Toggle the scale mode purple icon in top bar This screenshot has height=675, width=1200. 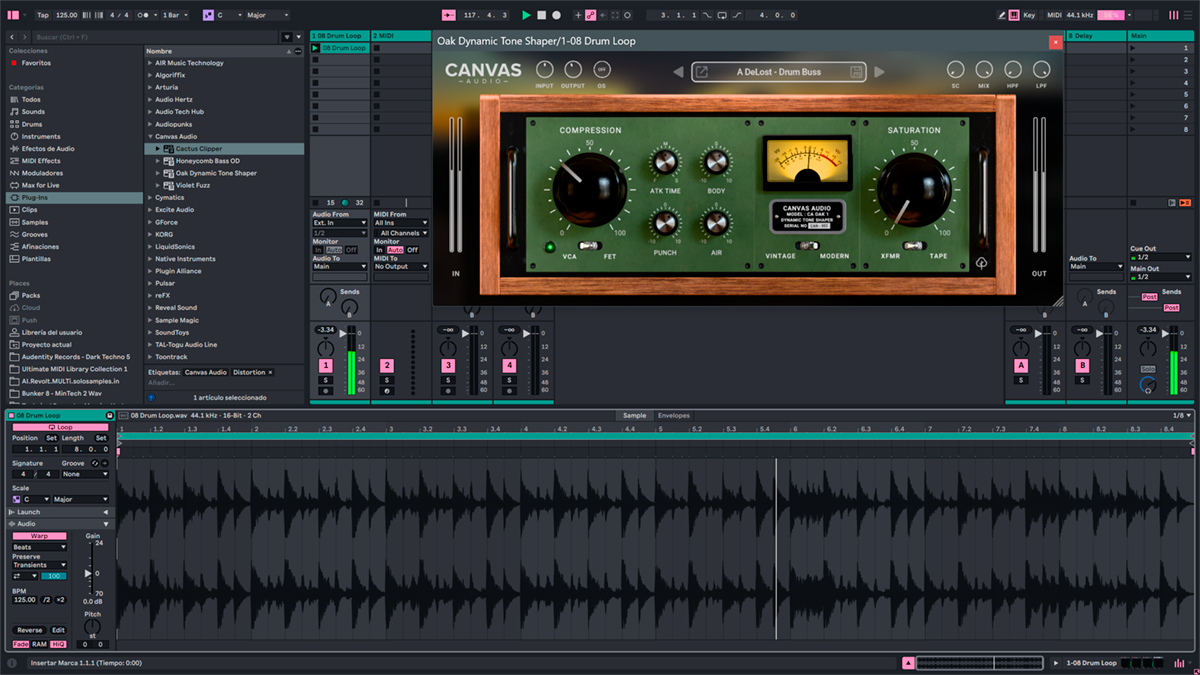(x=208, y=15)
